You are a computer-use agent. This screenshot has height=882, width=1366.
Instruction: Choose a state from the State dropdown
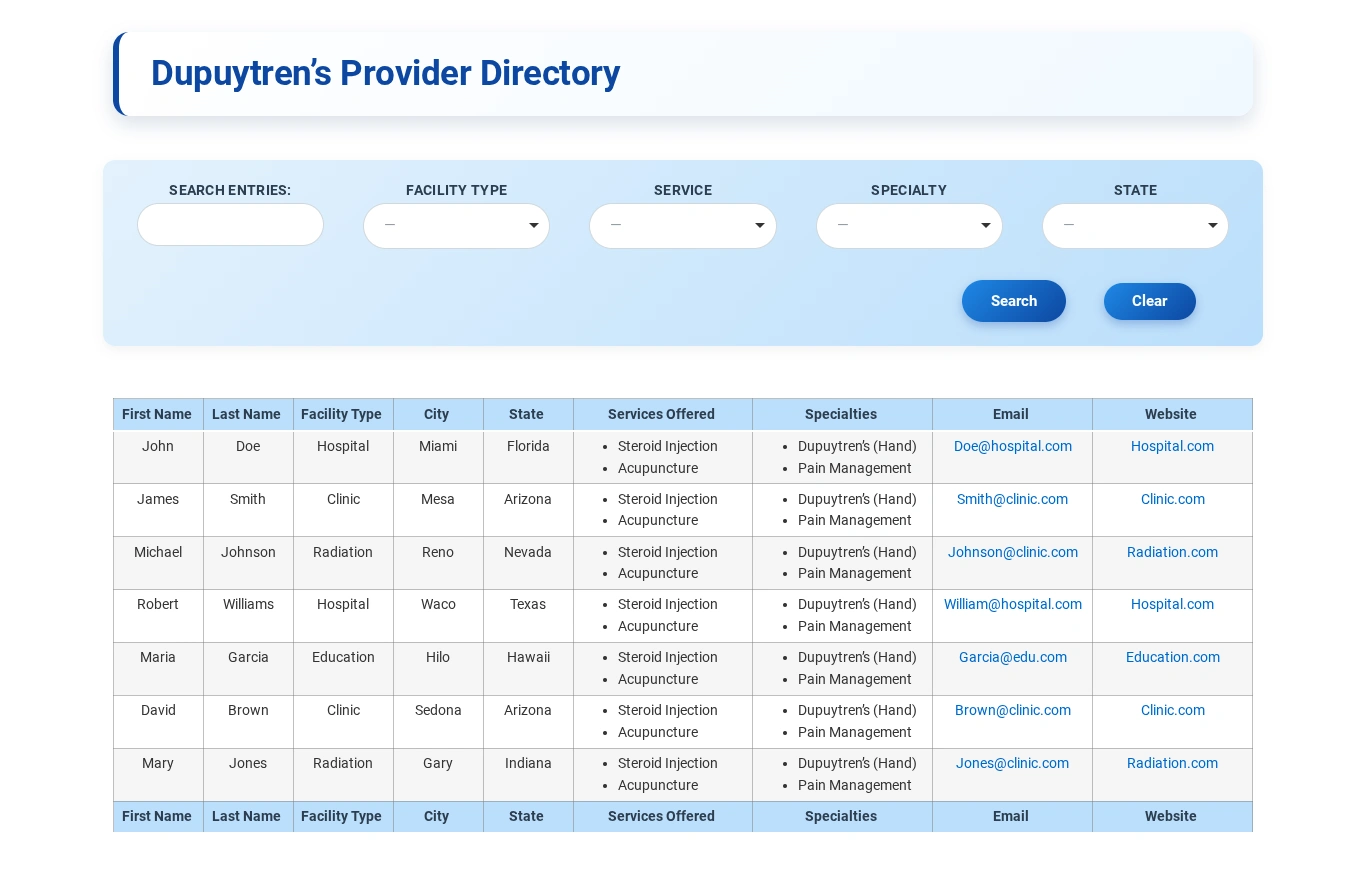point(1135,226)
